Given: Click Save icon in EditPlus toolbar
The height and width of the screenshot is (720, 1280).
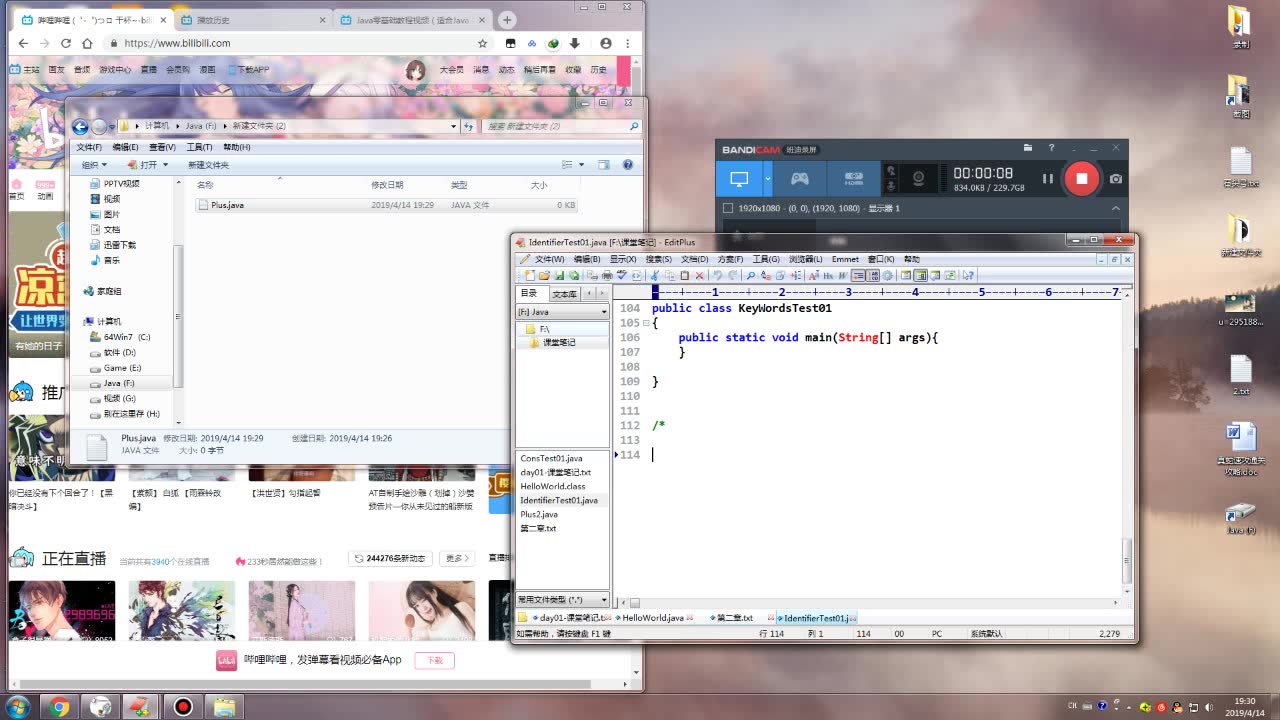Looking at the screenshot, I should point(559,275).
